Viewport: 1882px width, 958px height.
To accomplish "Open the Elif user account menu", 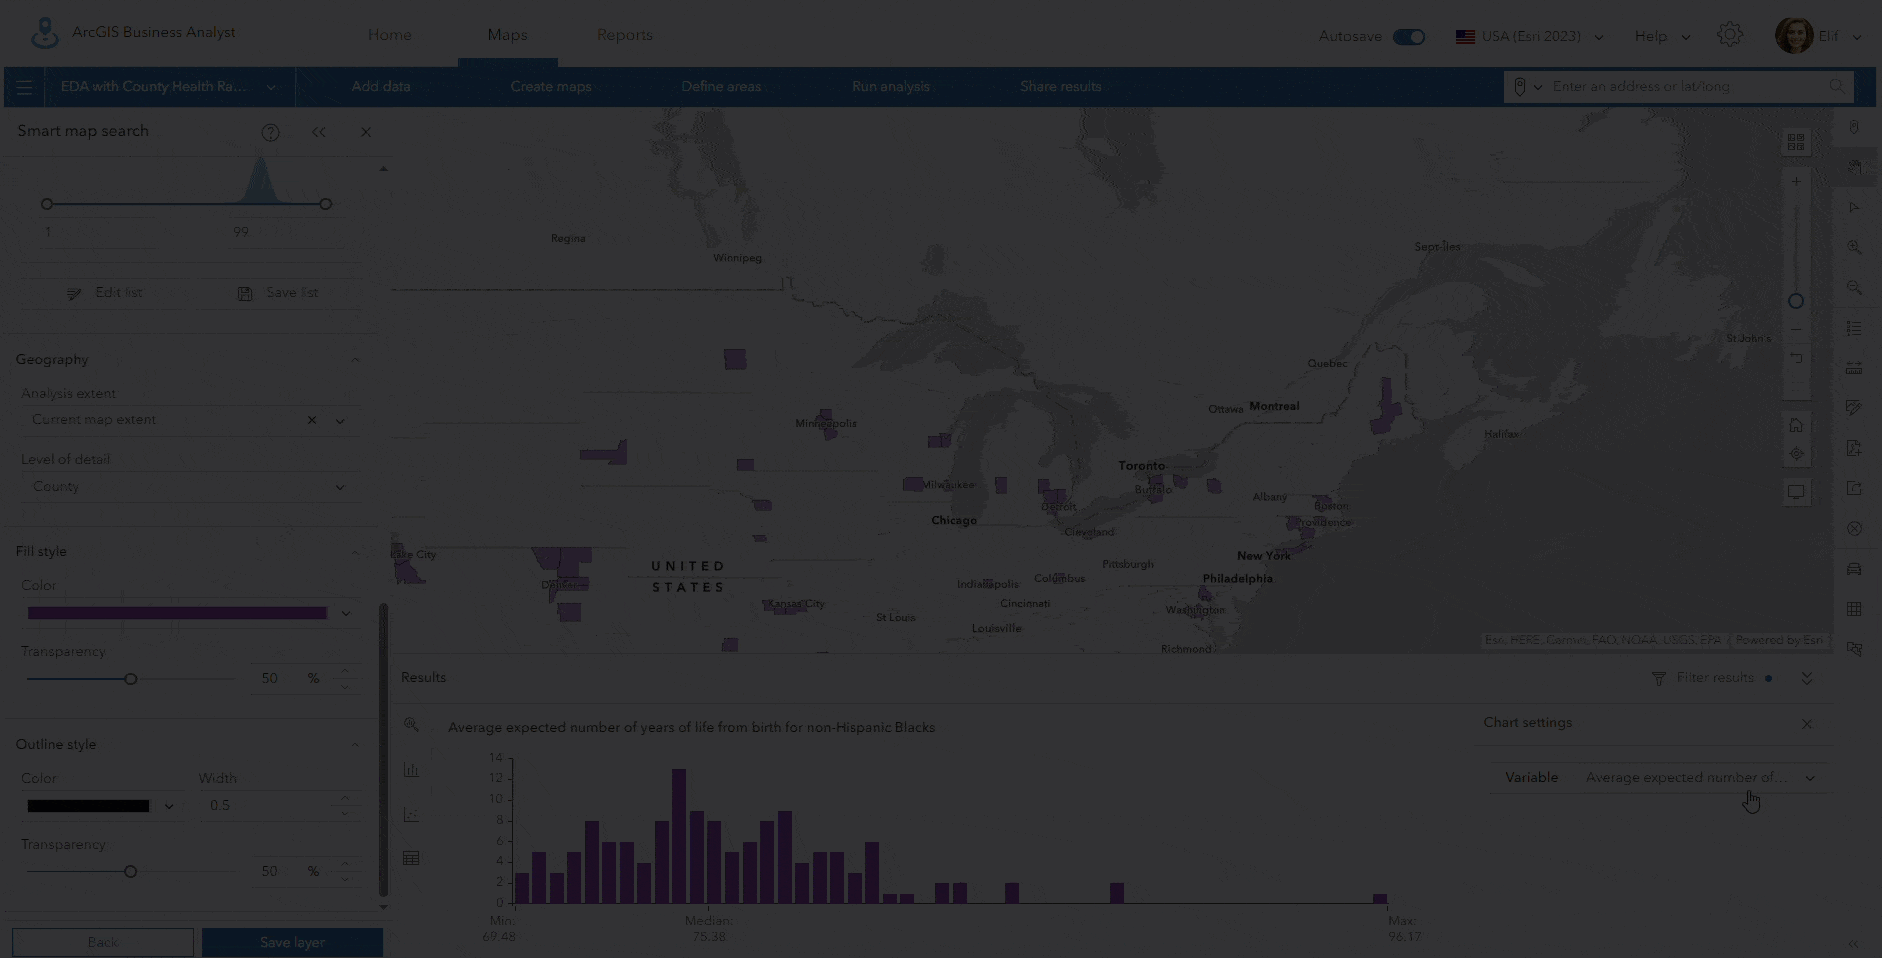I will point(1819,36).
